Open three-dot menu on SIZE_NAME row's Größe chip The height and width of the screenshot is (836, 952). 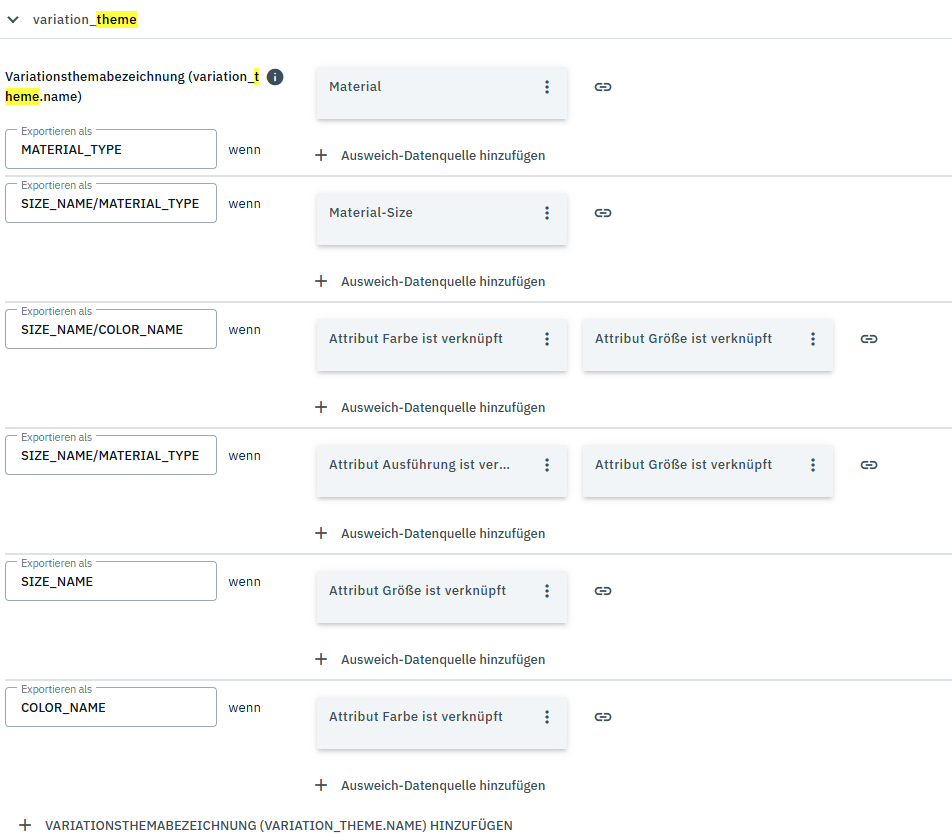pos(547,591)
